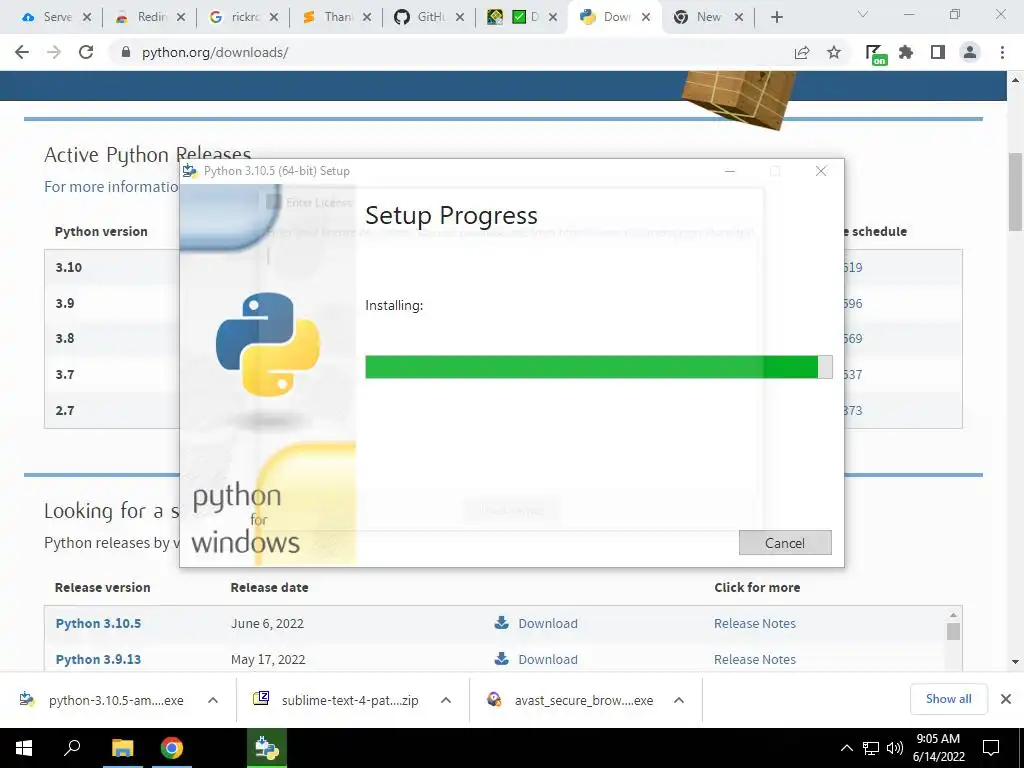
Task: Open Chrome's three-dot menu
Action: [1002, 52]
